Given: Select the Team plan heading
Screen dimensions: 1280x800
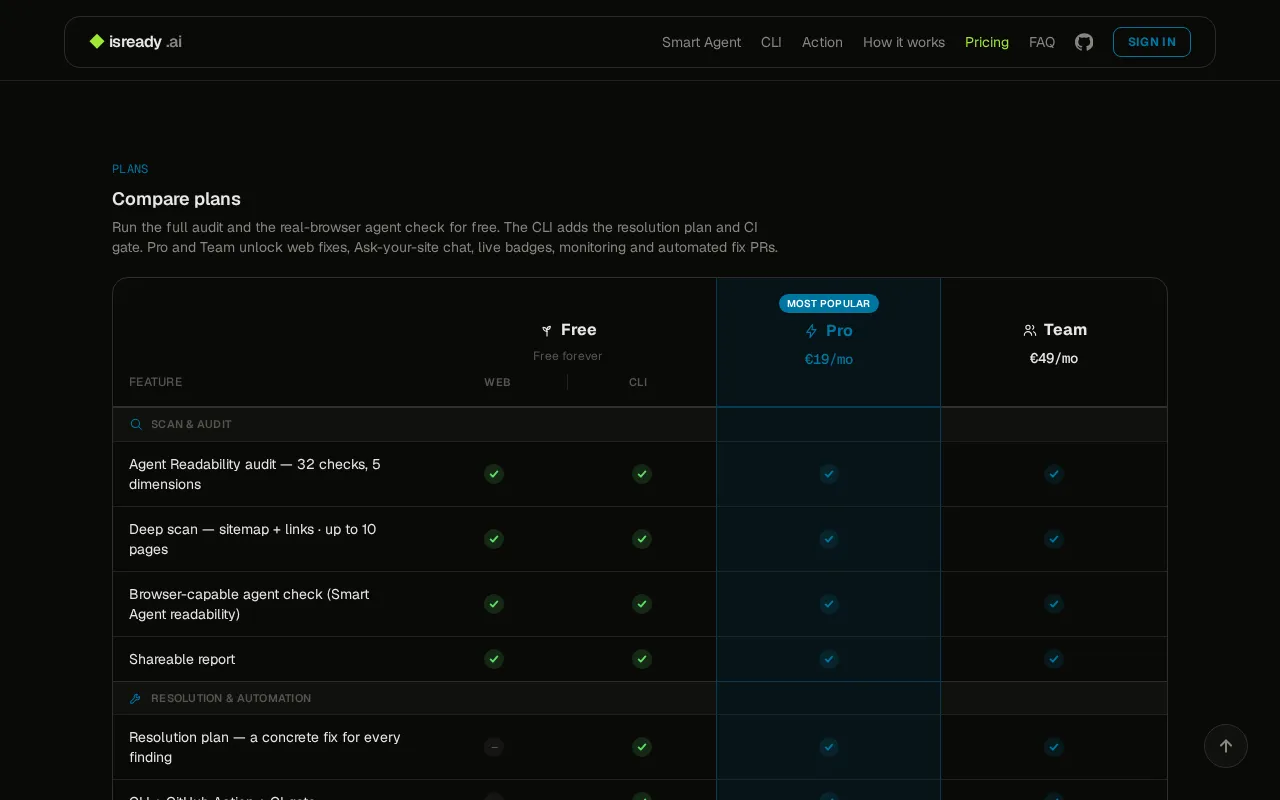Looking at the screenshot, I should pyautogui.click(x=1065, y=330).
